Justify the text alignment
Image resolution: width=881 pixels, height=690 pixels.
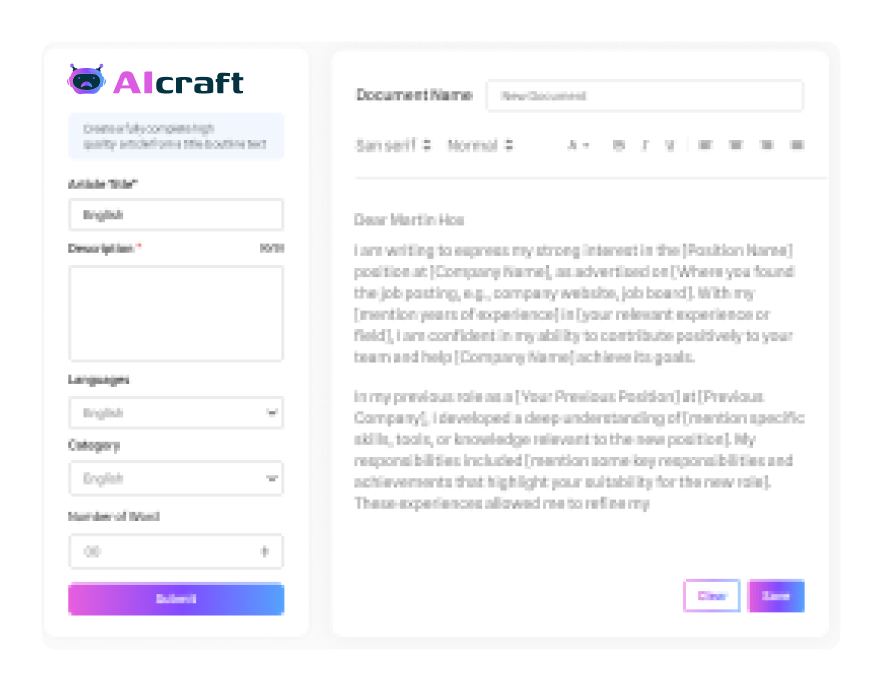coord(797,146)
